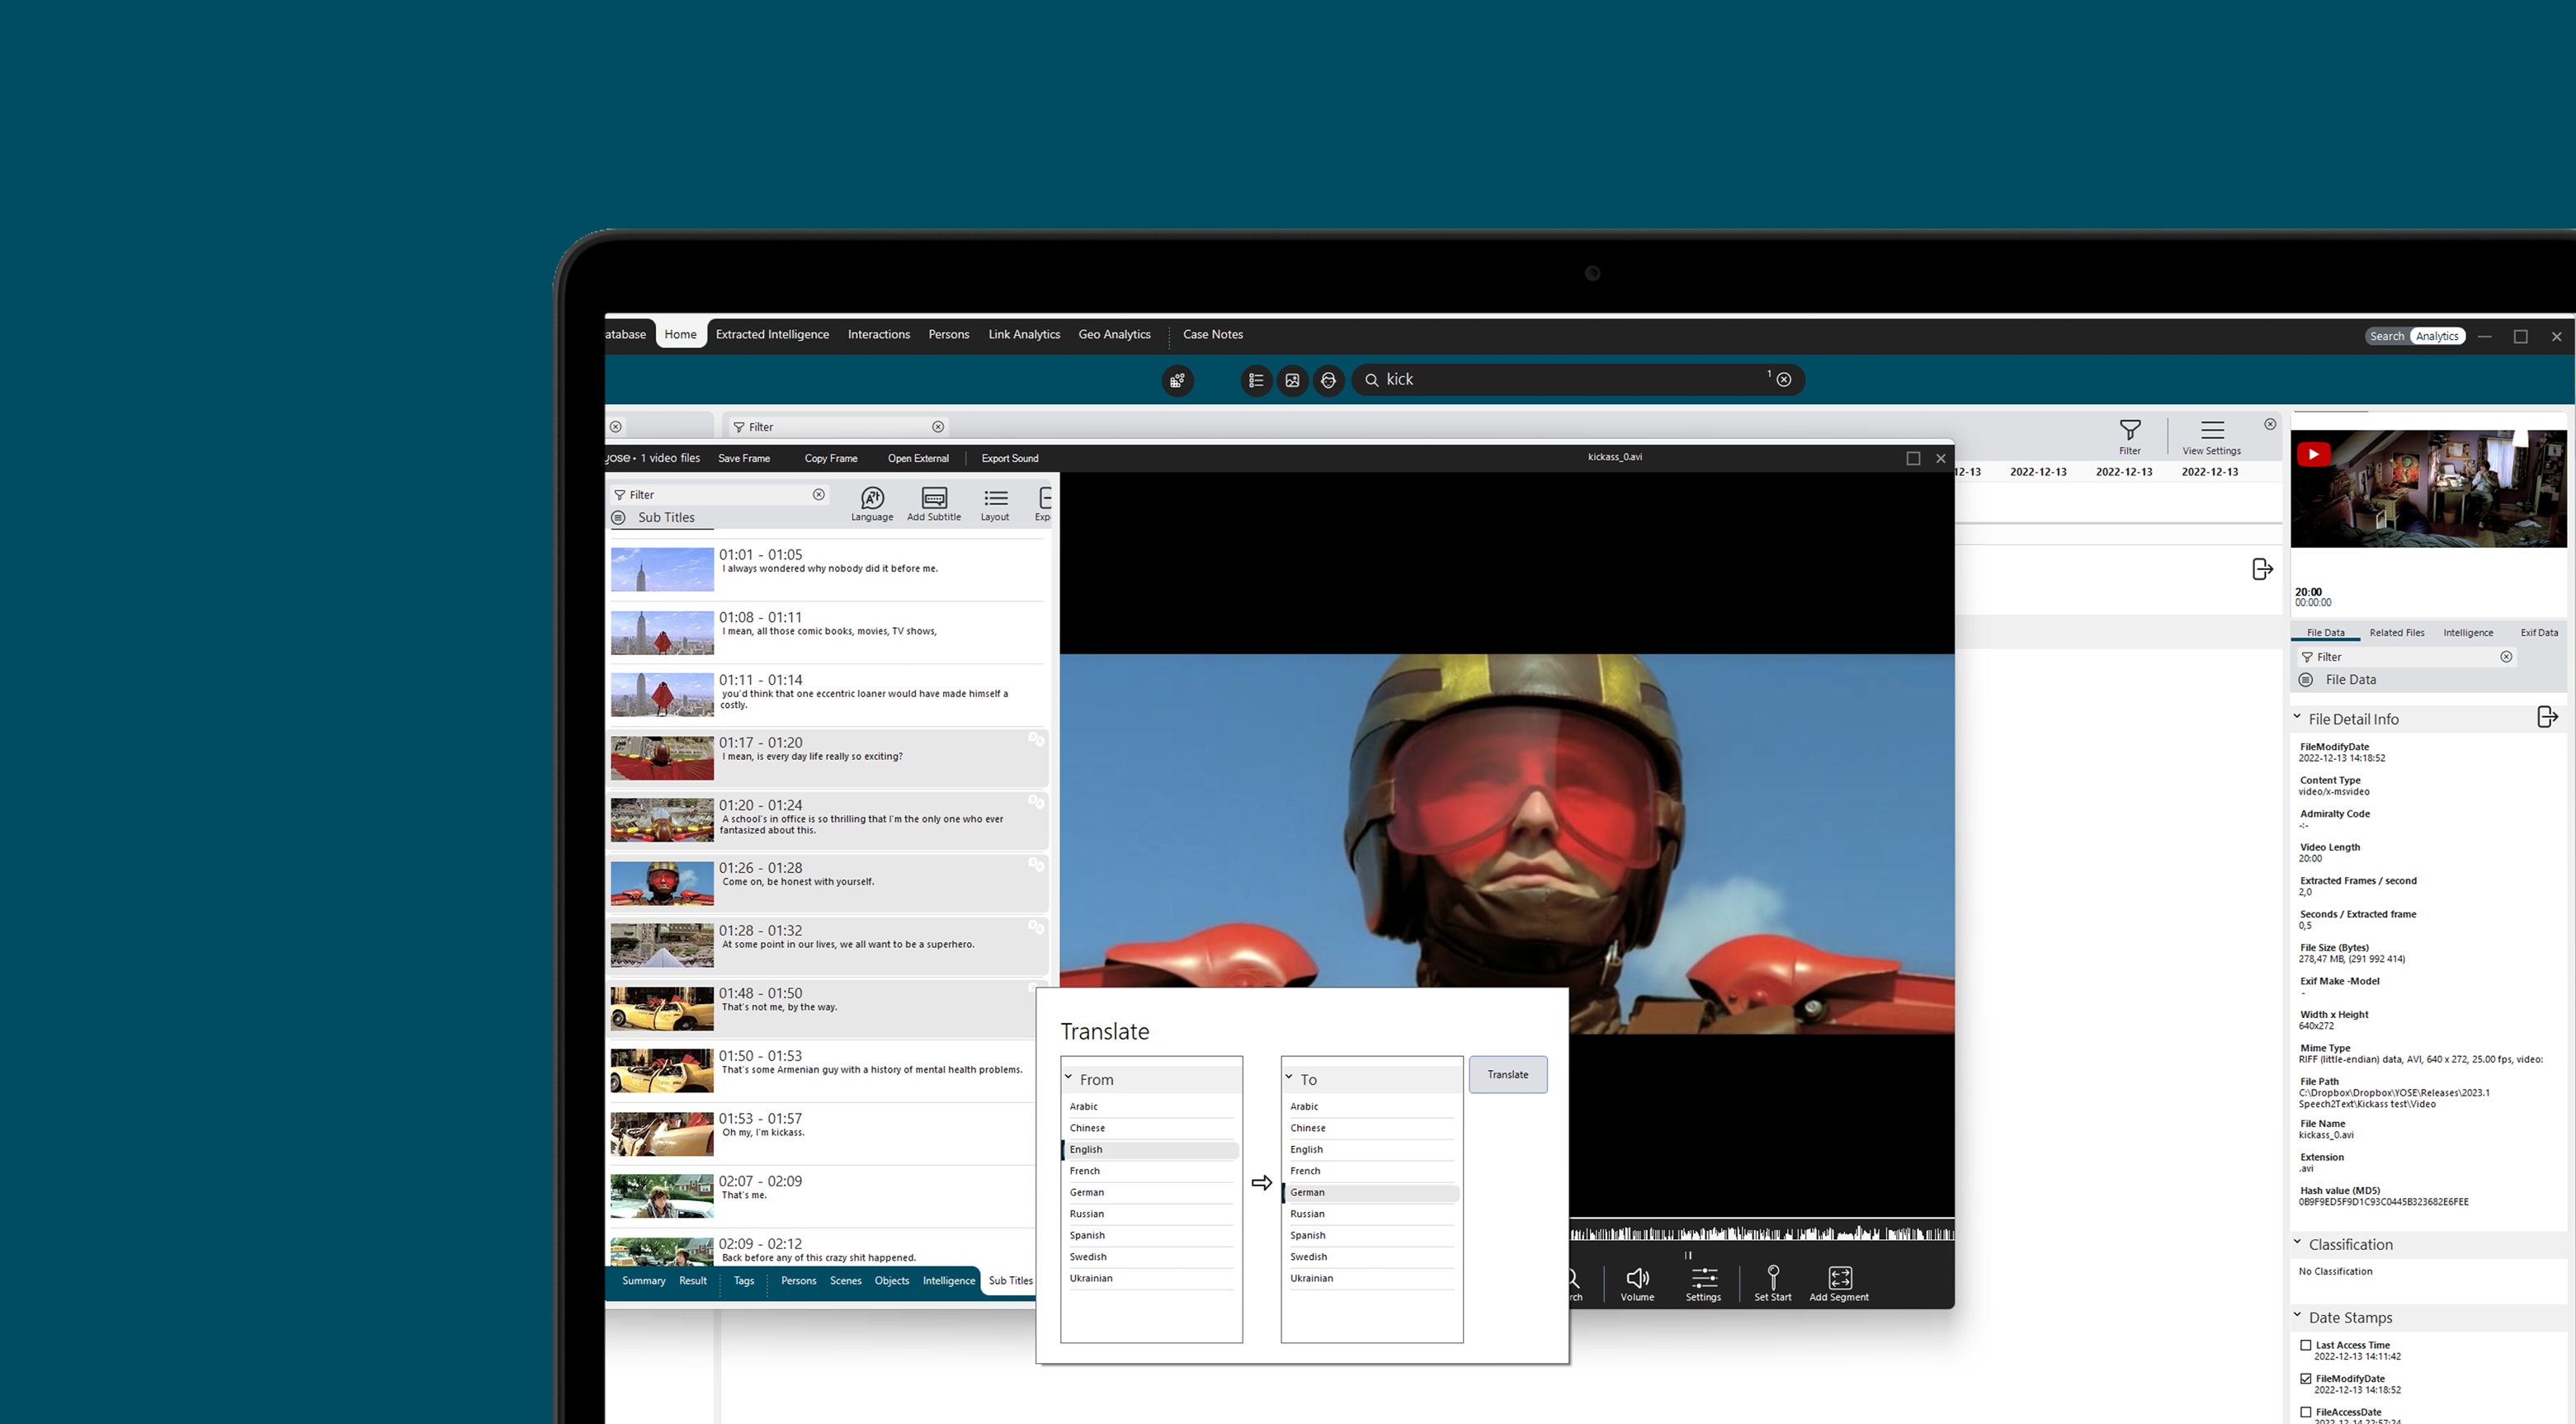Open the Scenes bottom tab
This screenshot has height=1424, width=2576.
tap(845, 1280)
